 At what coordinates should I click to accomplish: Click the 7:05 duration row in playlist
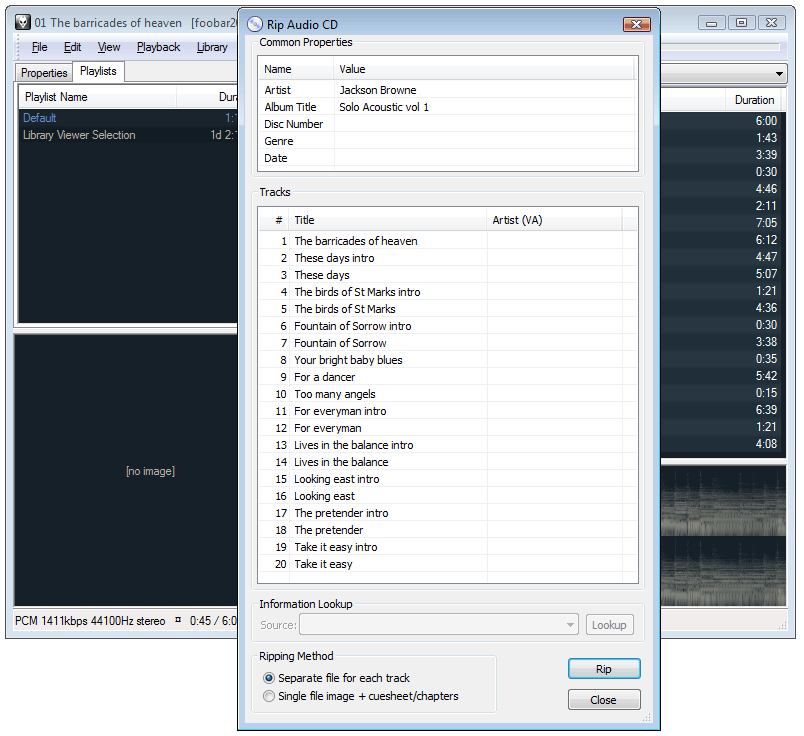[723, 223]
